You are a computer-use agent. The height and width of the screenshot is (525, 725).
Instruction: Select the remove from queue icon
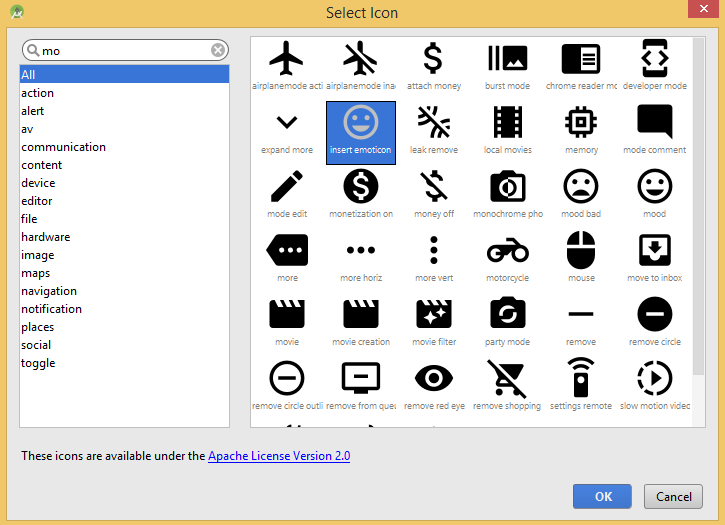[x=361, y=378]
